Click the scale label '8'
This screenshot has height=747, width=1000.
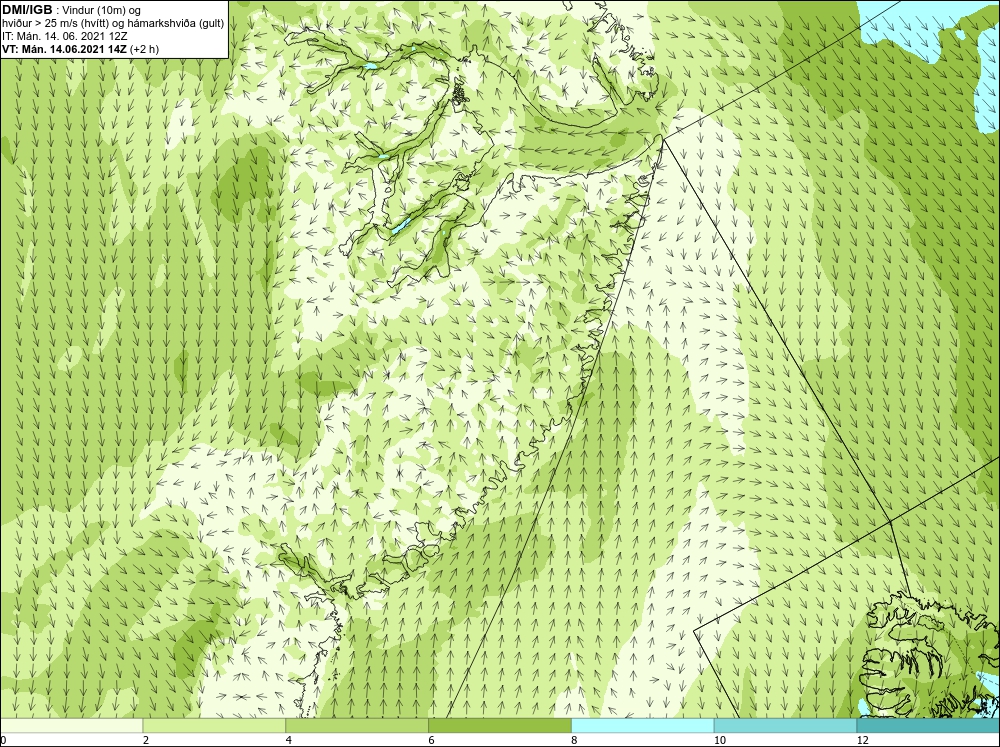coord(575,740)
